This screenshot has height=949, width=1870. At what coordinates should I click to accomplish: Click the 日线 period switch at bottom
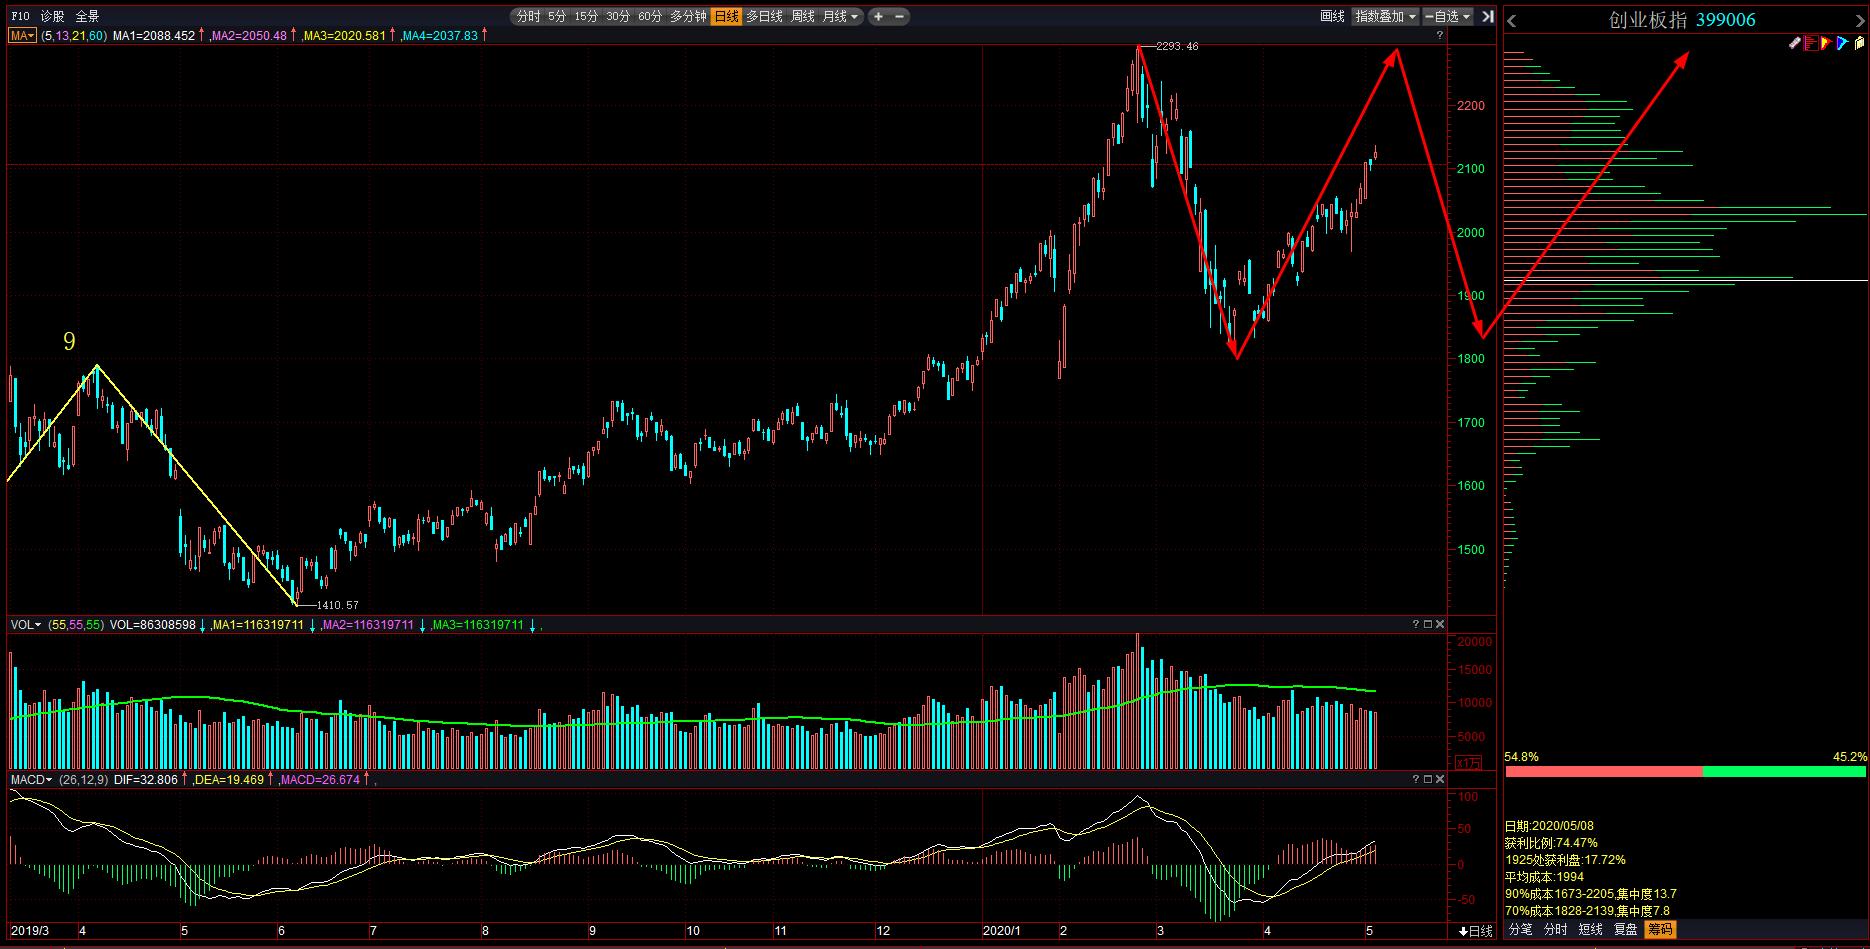coord(1476,931)
